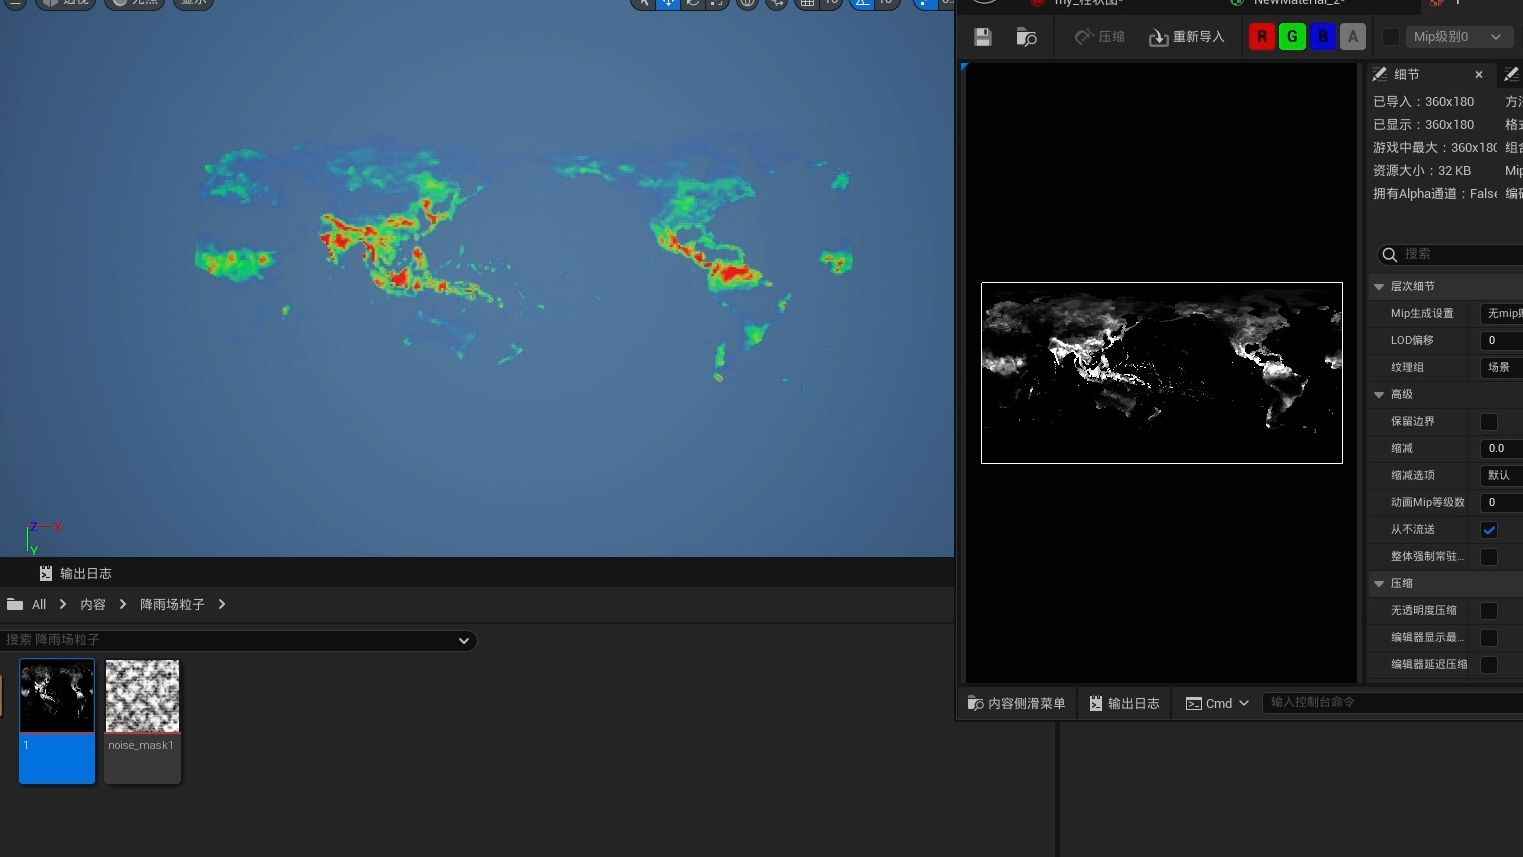Focus the details search field
This screenshot has width=1523, height=857.
pyautogui.click(x=1450, y=254)
